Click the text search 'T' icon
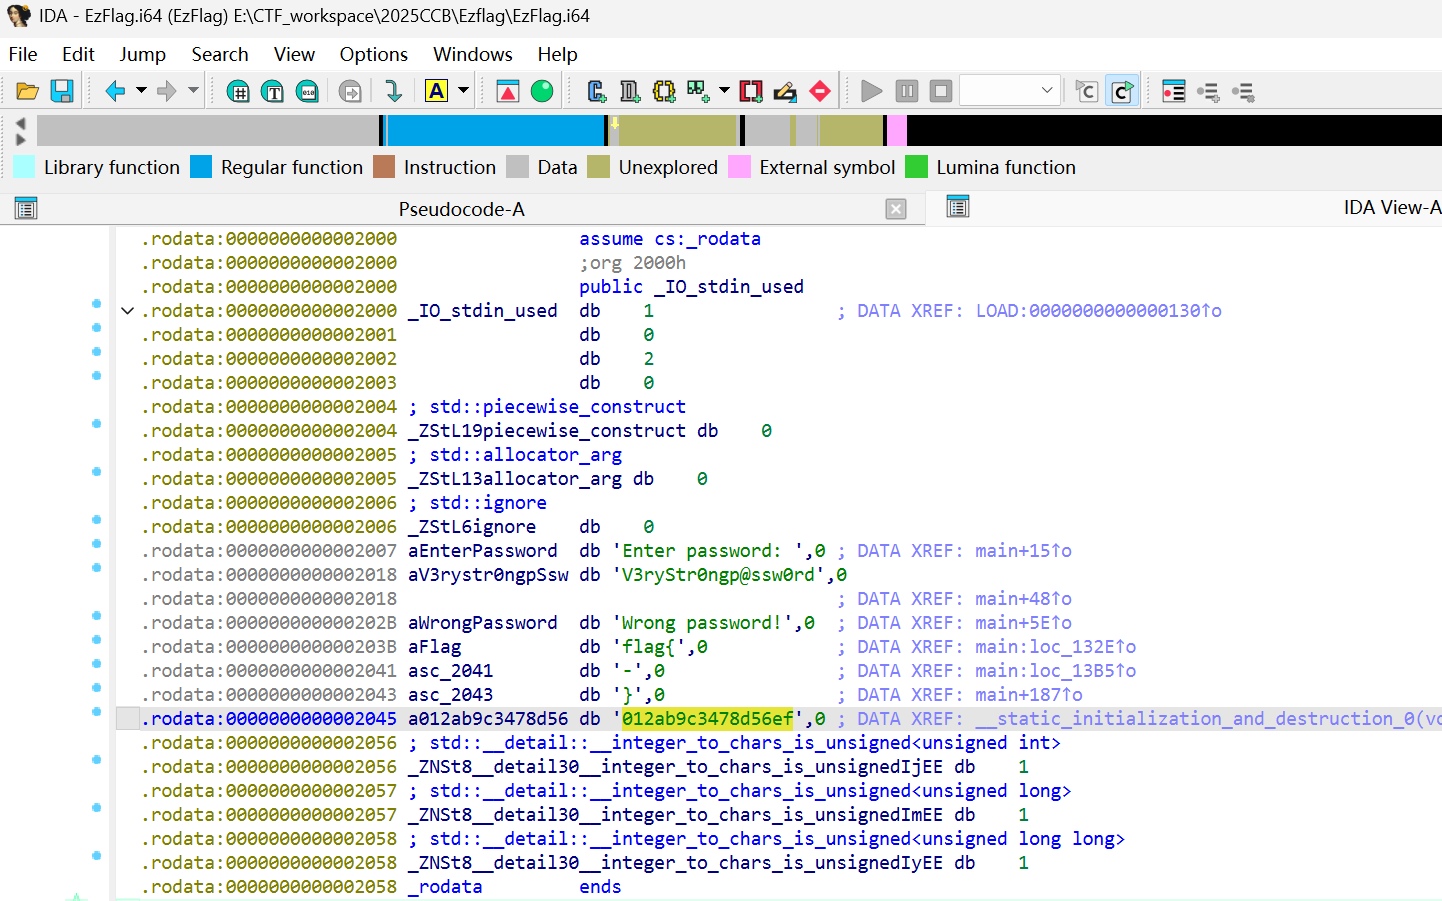Image resolution: width=1442 pixels, height=901 pixels. click(272, 92)
